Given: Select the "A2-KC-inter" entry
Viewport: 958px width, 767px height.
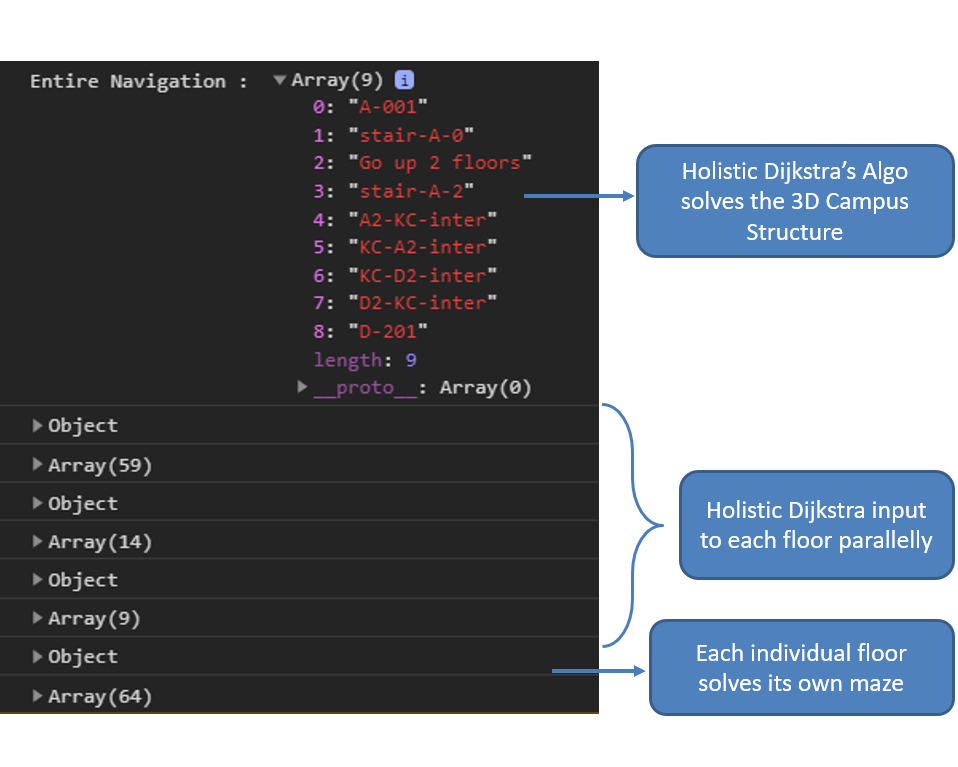Looking at the screenshot, I should click(423, 219).
